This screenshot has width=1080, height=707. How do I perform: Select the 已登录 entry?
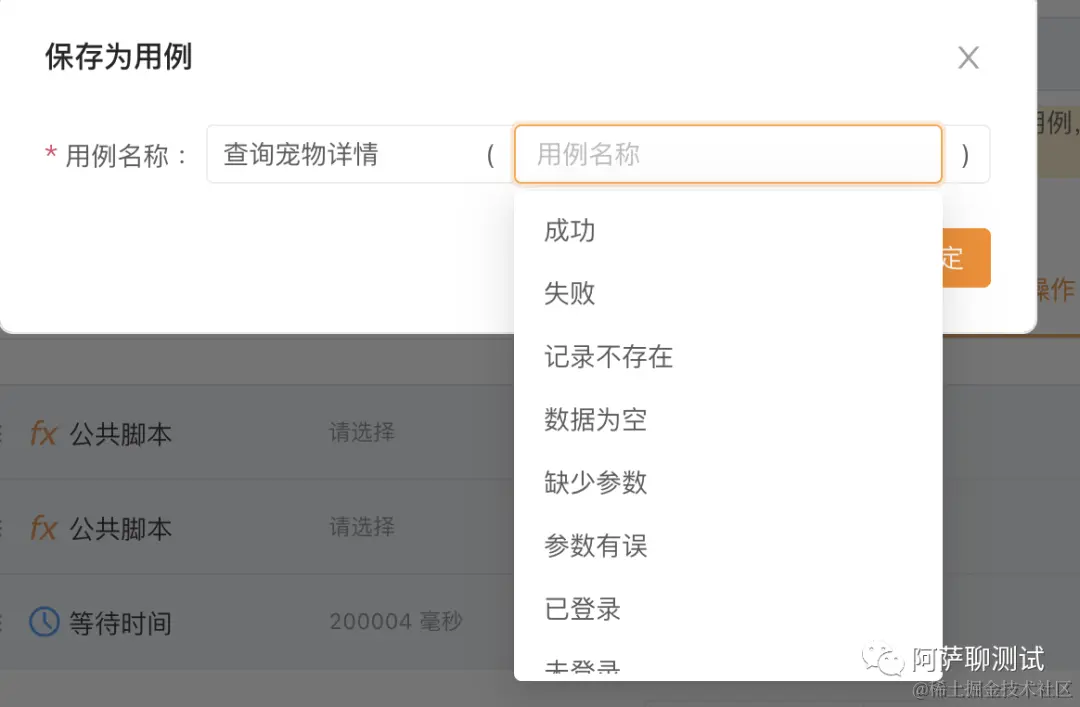(x=582, y=609)
